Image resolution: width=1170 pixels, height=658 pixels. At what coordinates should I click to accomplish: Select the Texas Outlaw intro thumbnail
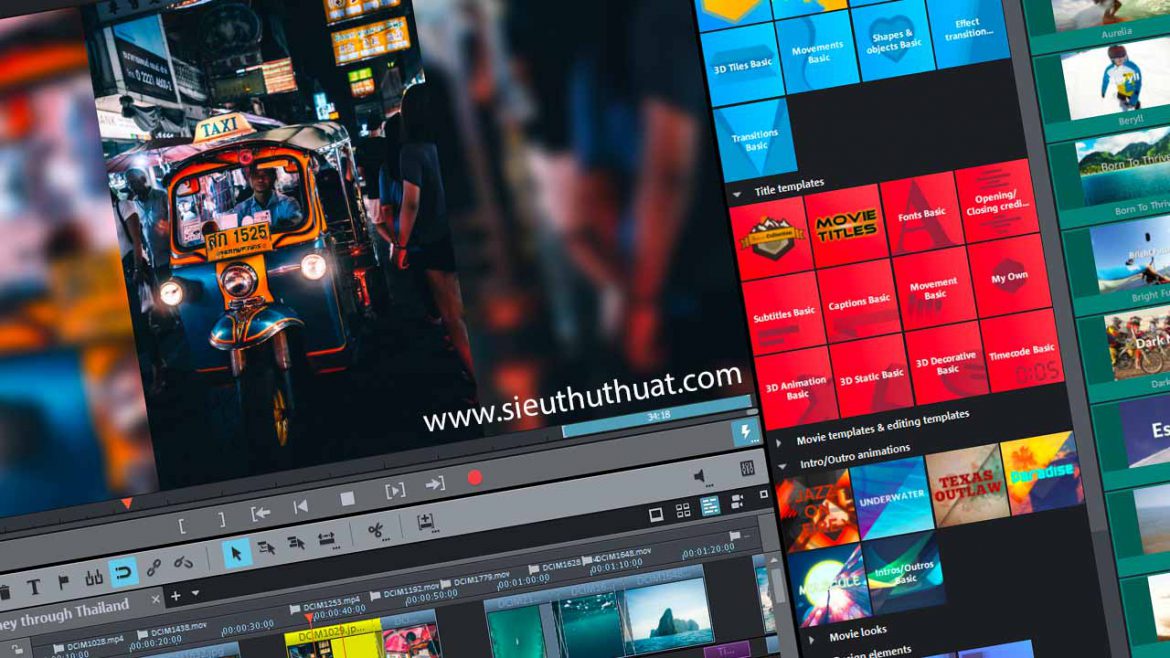[x=966, y=486]
